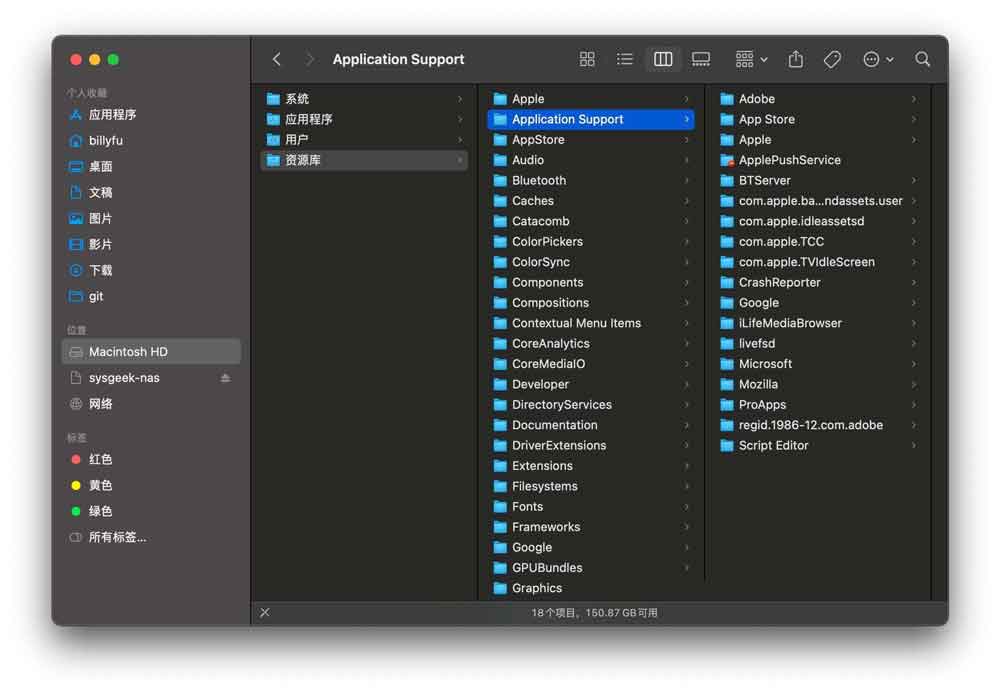The image size is (1000, 694).
Task: Go back with the left chevron
Action: (x=277, y=60)
